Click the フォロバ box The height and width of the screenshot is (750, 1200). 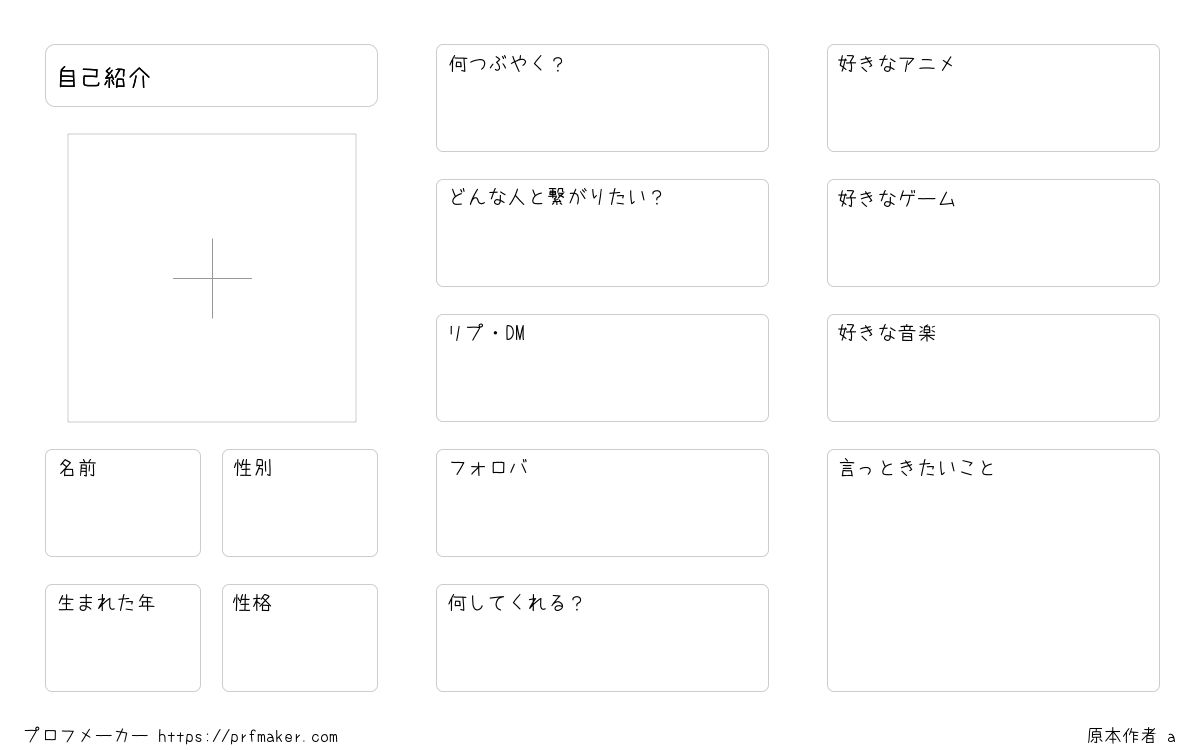coord(602,503)
